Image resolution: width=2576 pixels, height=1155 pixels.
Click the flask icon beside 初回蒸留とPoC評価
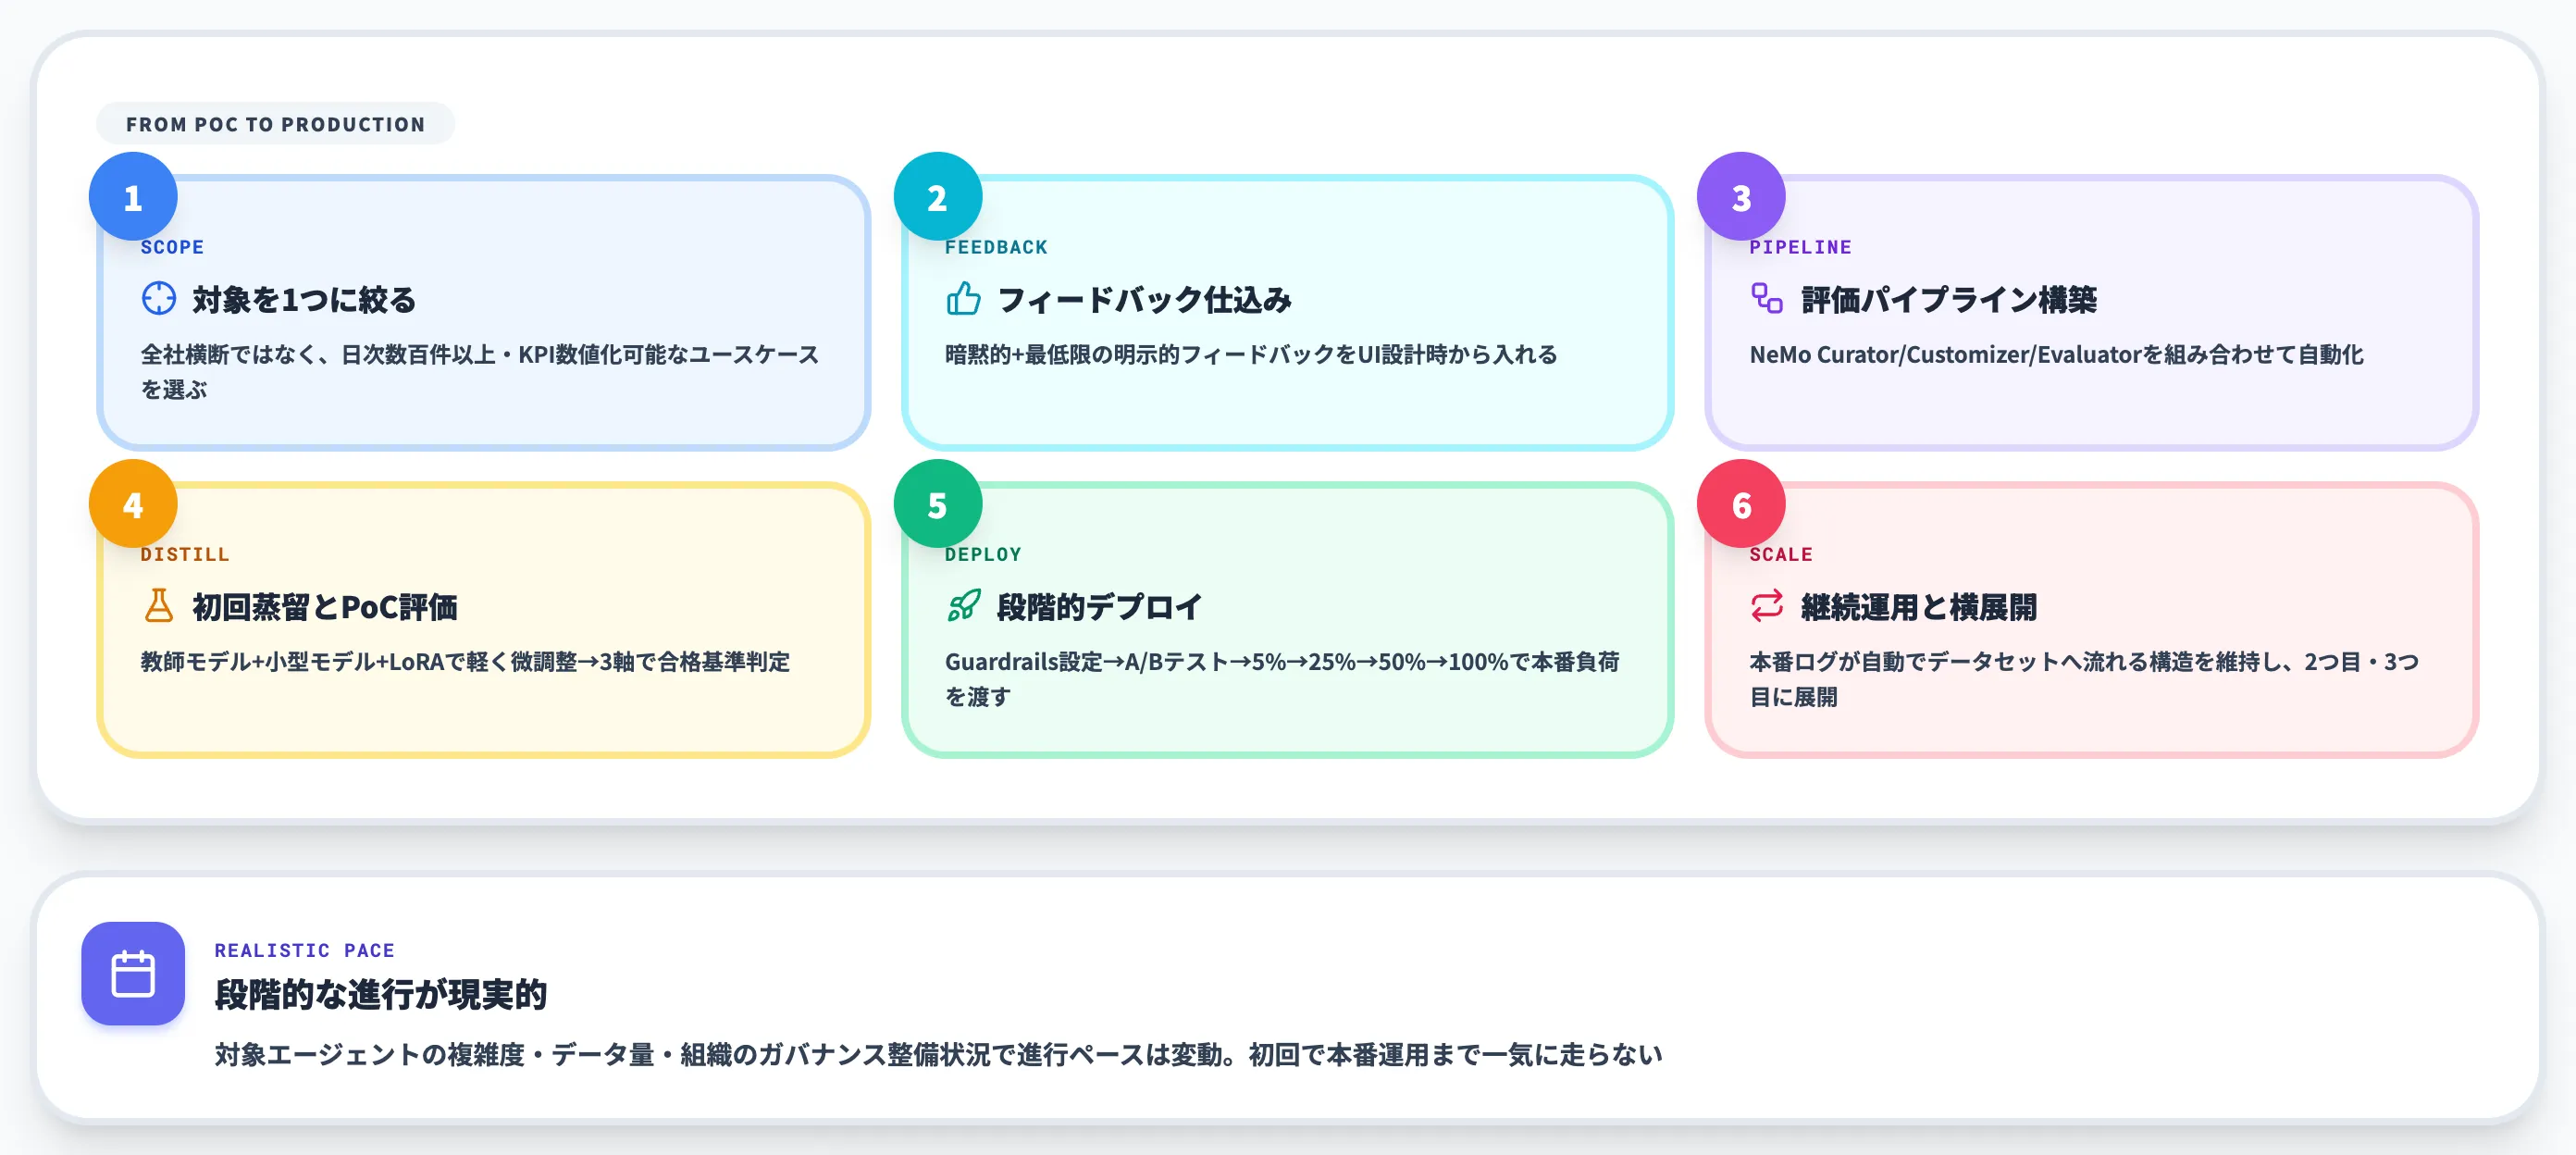click(159, 605)
